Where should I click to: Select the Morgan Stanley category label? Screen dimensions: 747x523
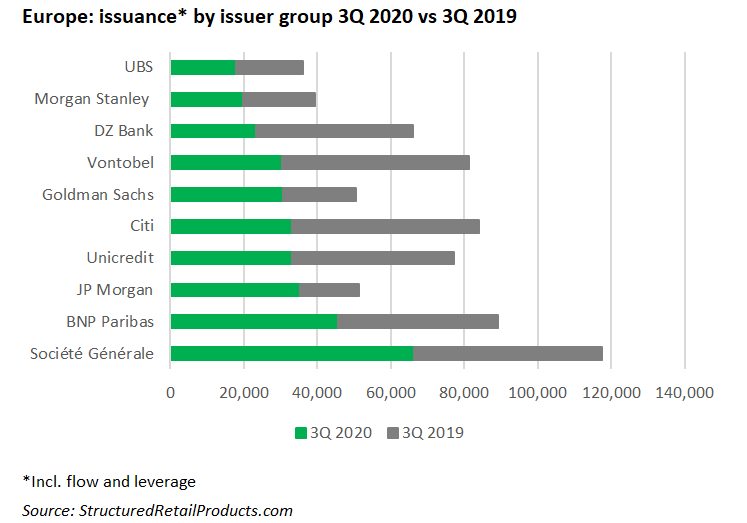[91, 99]
